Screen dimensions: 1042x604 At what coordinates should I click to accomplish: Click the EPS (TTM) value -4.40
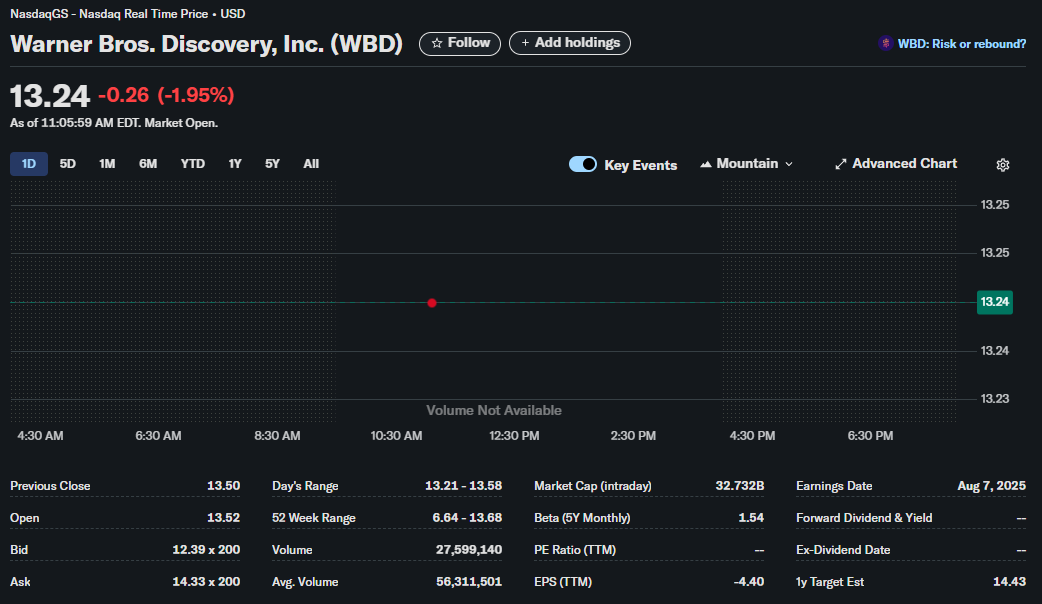click(748, 581)
